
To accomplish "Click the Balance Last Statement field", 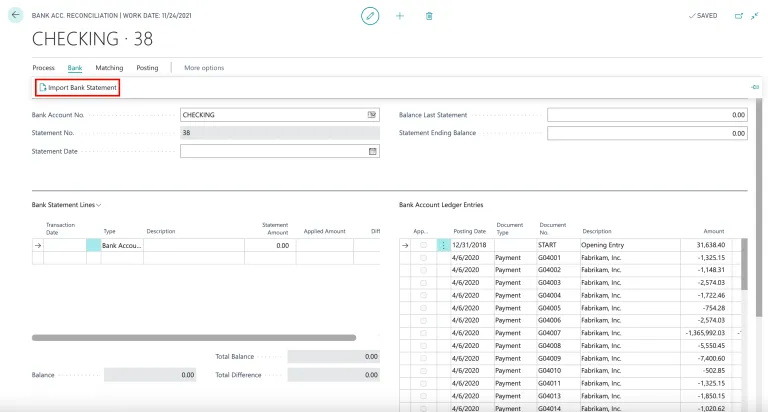I will (647, 115).
